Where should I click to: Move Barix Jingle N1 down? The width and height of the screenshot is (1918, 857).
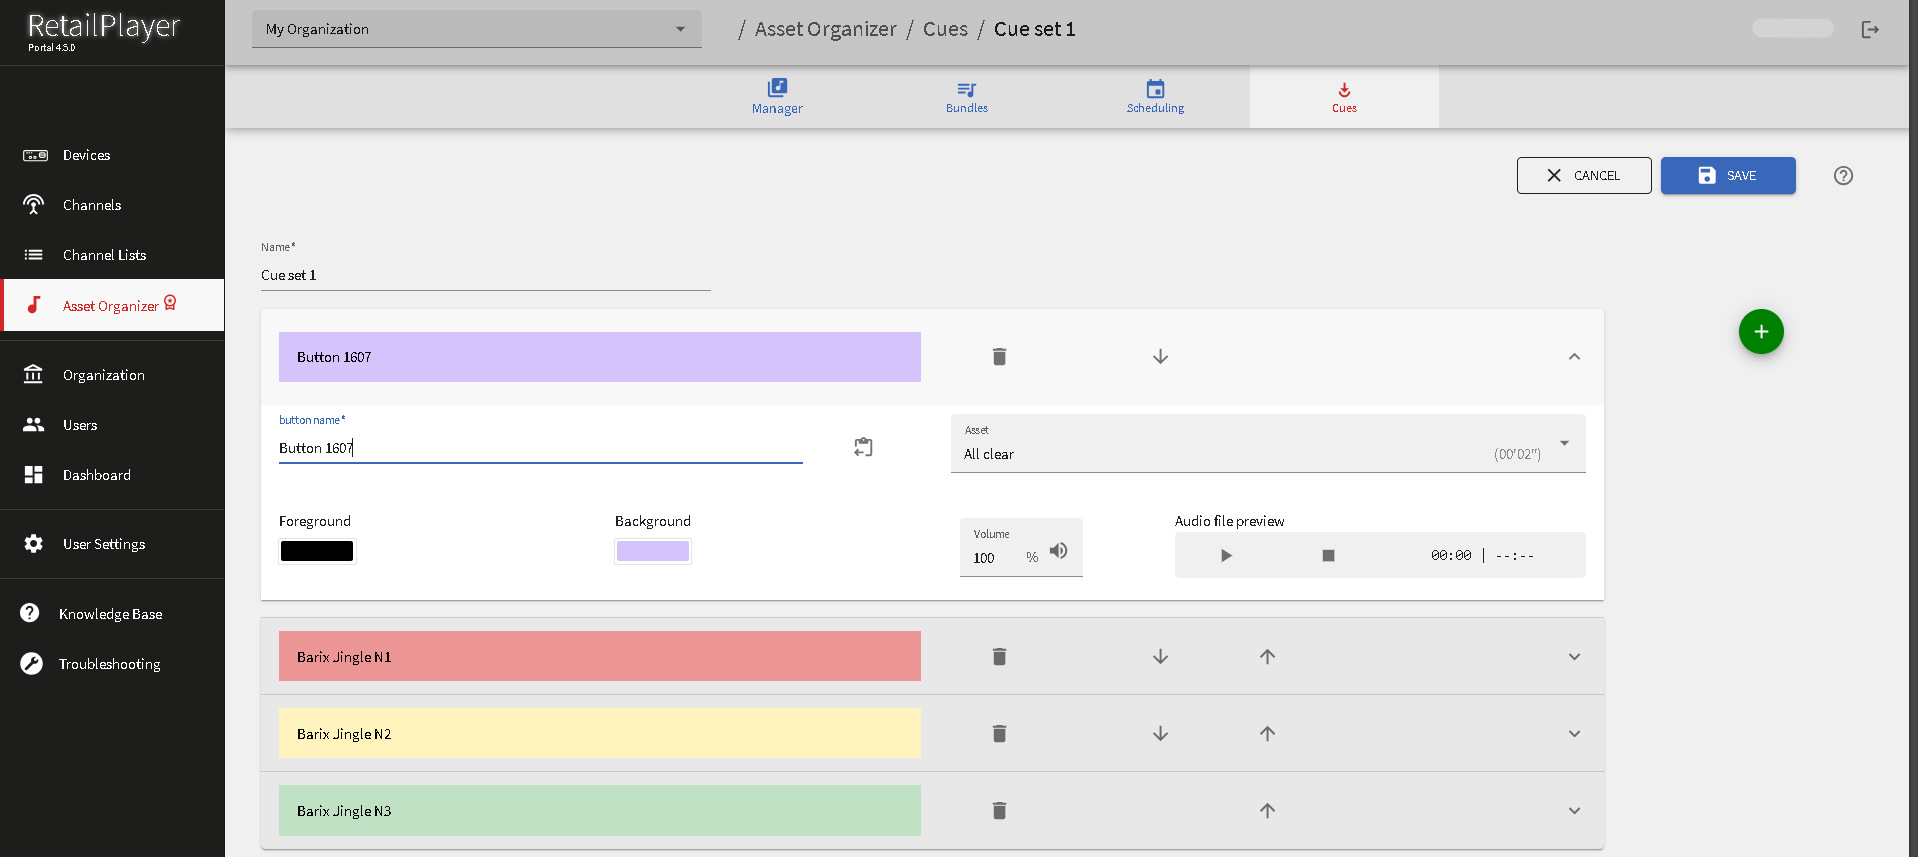pyautogui.click(x=1160, y=657)
